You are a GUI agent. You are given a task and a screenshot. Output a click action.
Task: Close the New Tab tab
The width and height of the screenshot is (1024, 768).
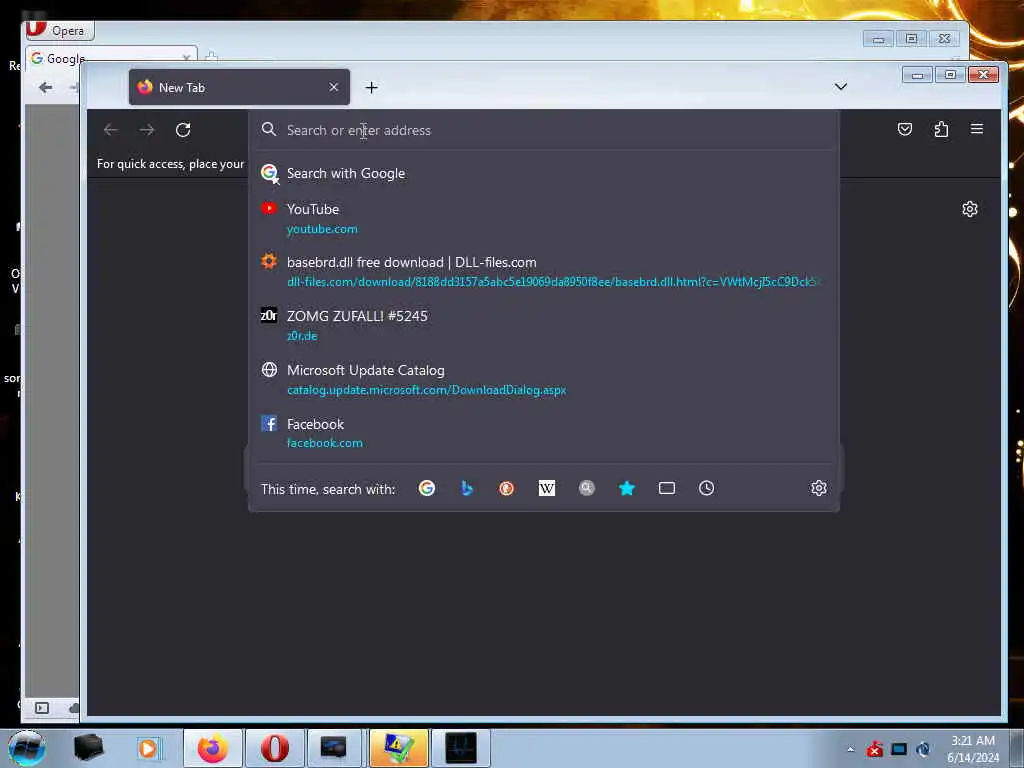click(334, 87)
